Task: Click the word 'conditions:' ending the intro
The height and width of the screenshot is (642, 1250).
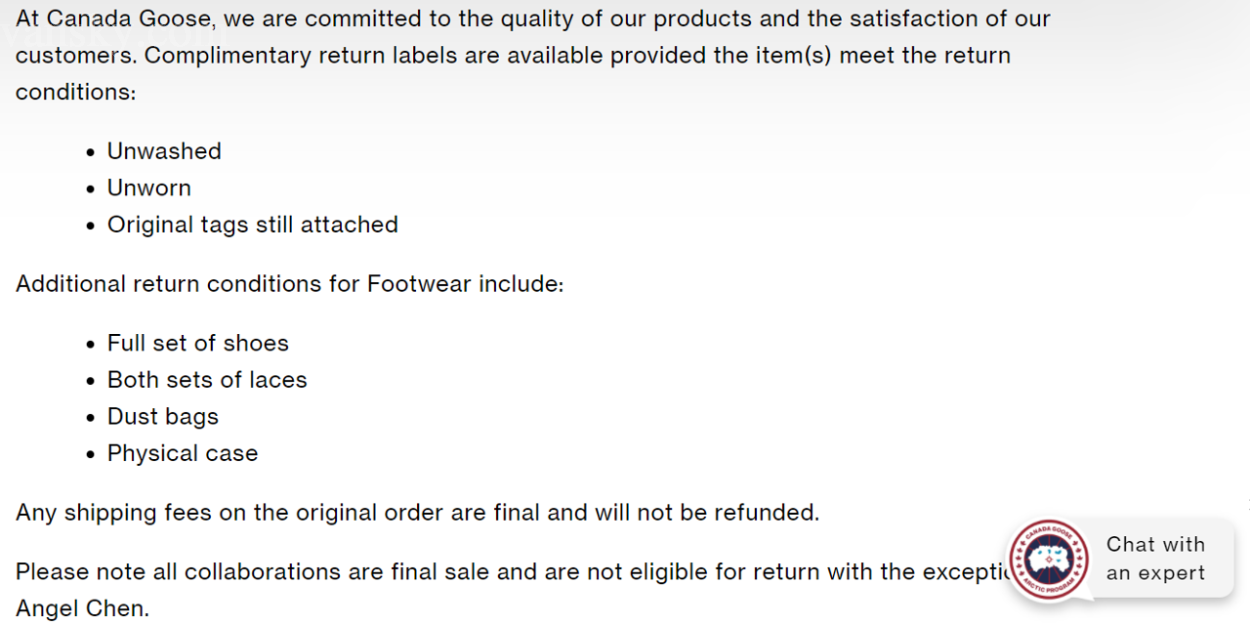Action: (x=75, y=92)
